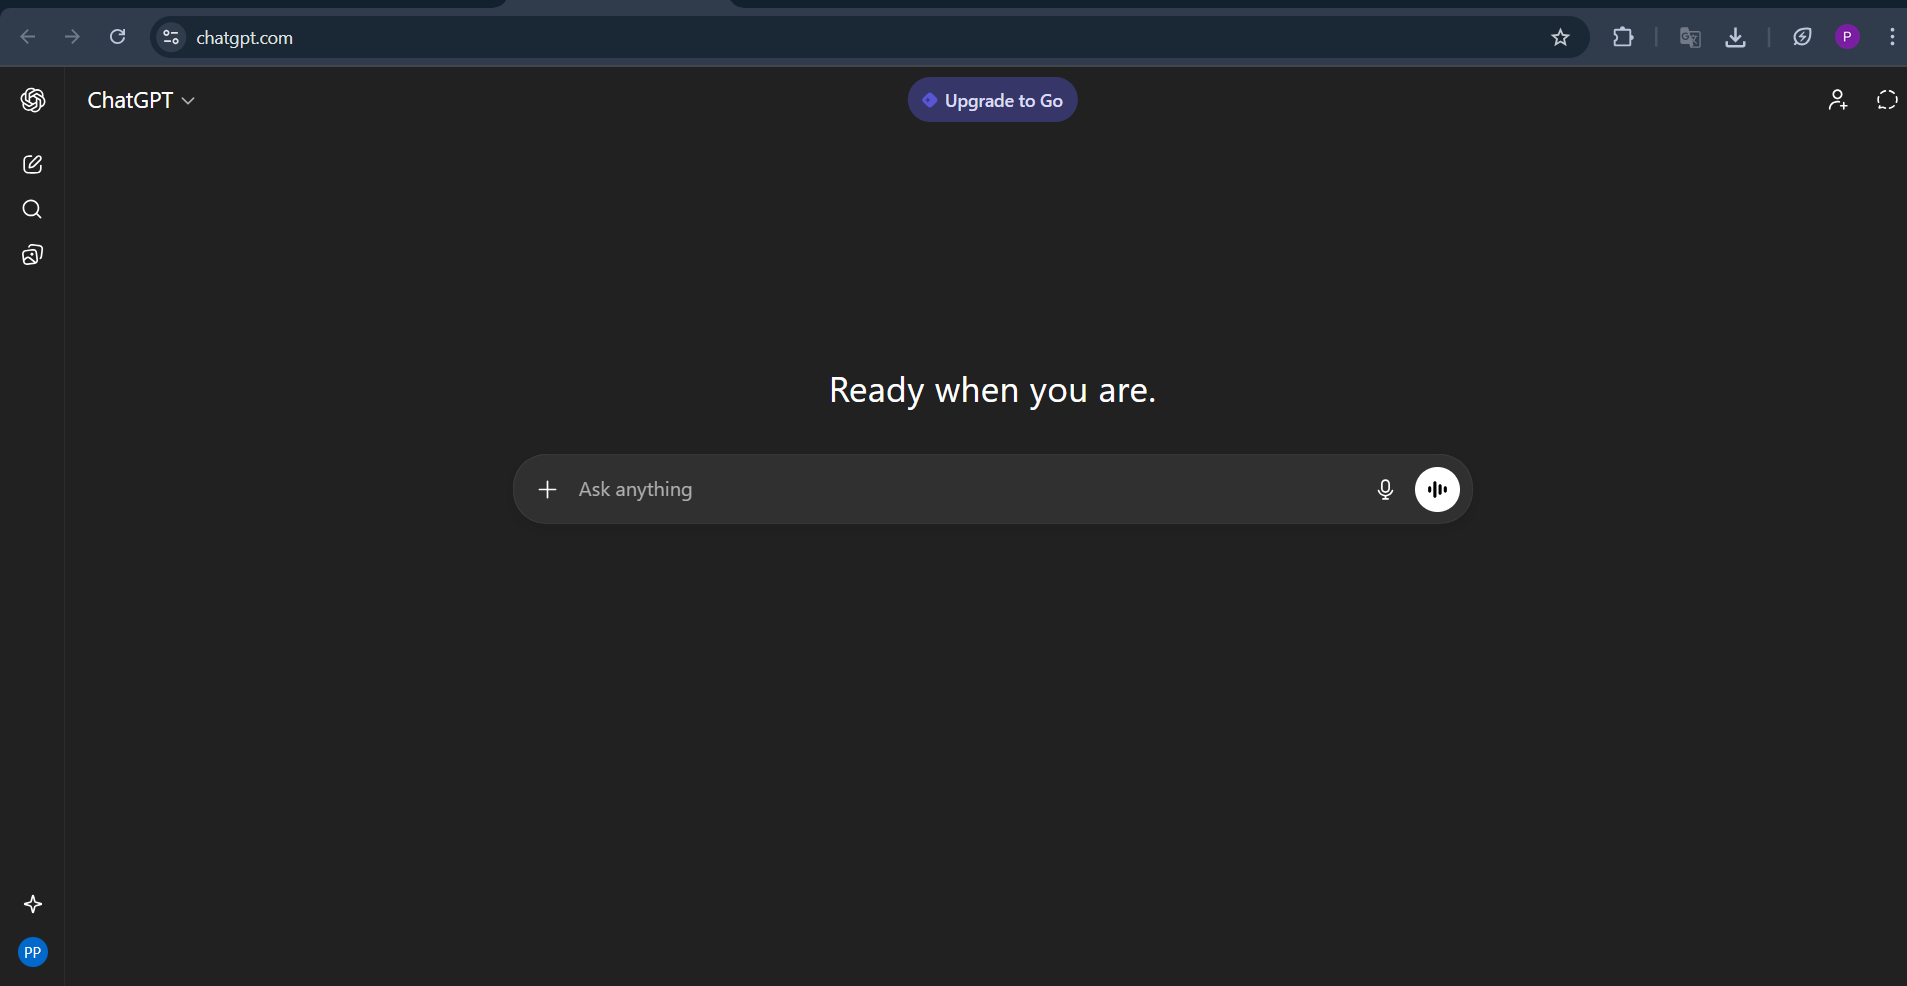The height and width of the screenshot is (986, 1907).
Task: Open Chrome extensions puzzle icon
Action: pos(1623,37)
